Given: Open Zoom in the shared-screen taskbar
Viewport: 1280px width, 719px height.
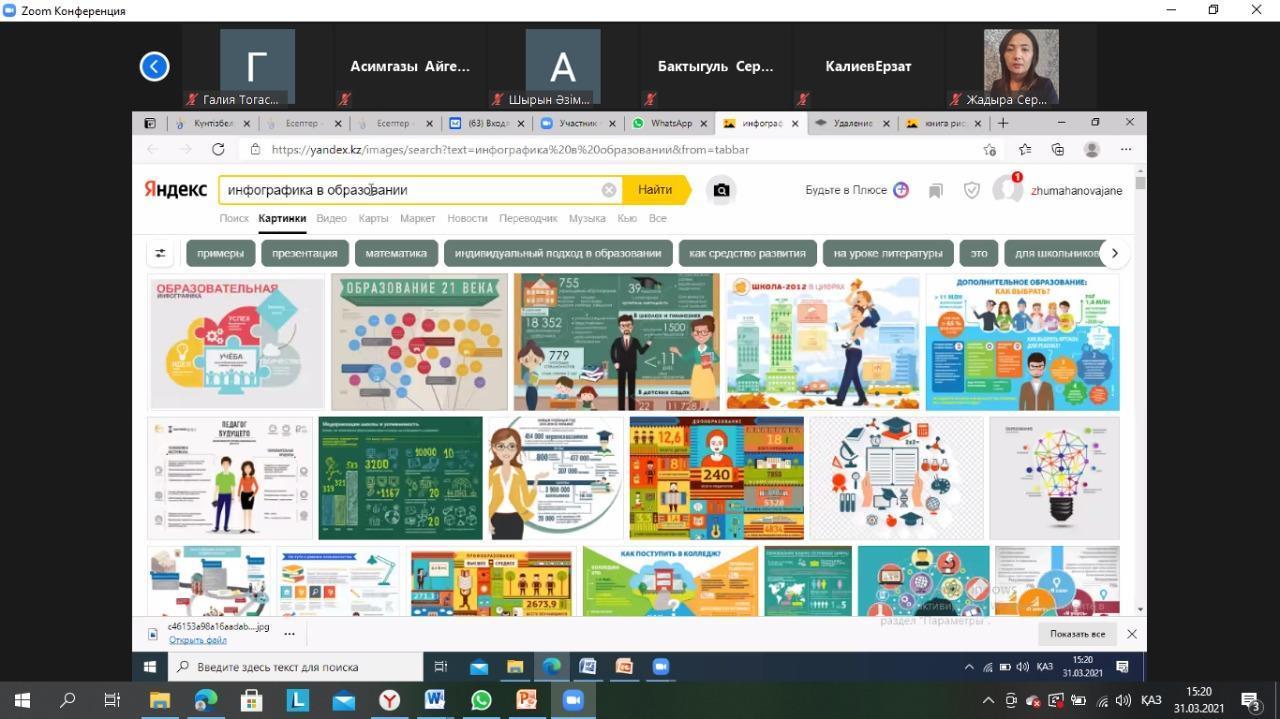Looking at the screenshot, I should (x=660, y=667).
